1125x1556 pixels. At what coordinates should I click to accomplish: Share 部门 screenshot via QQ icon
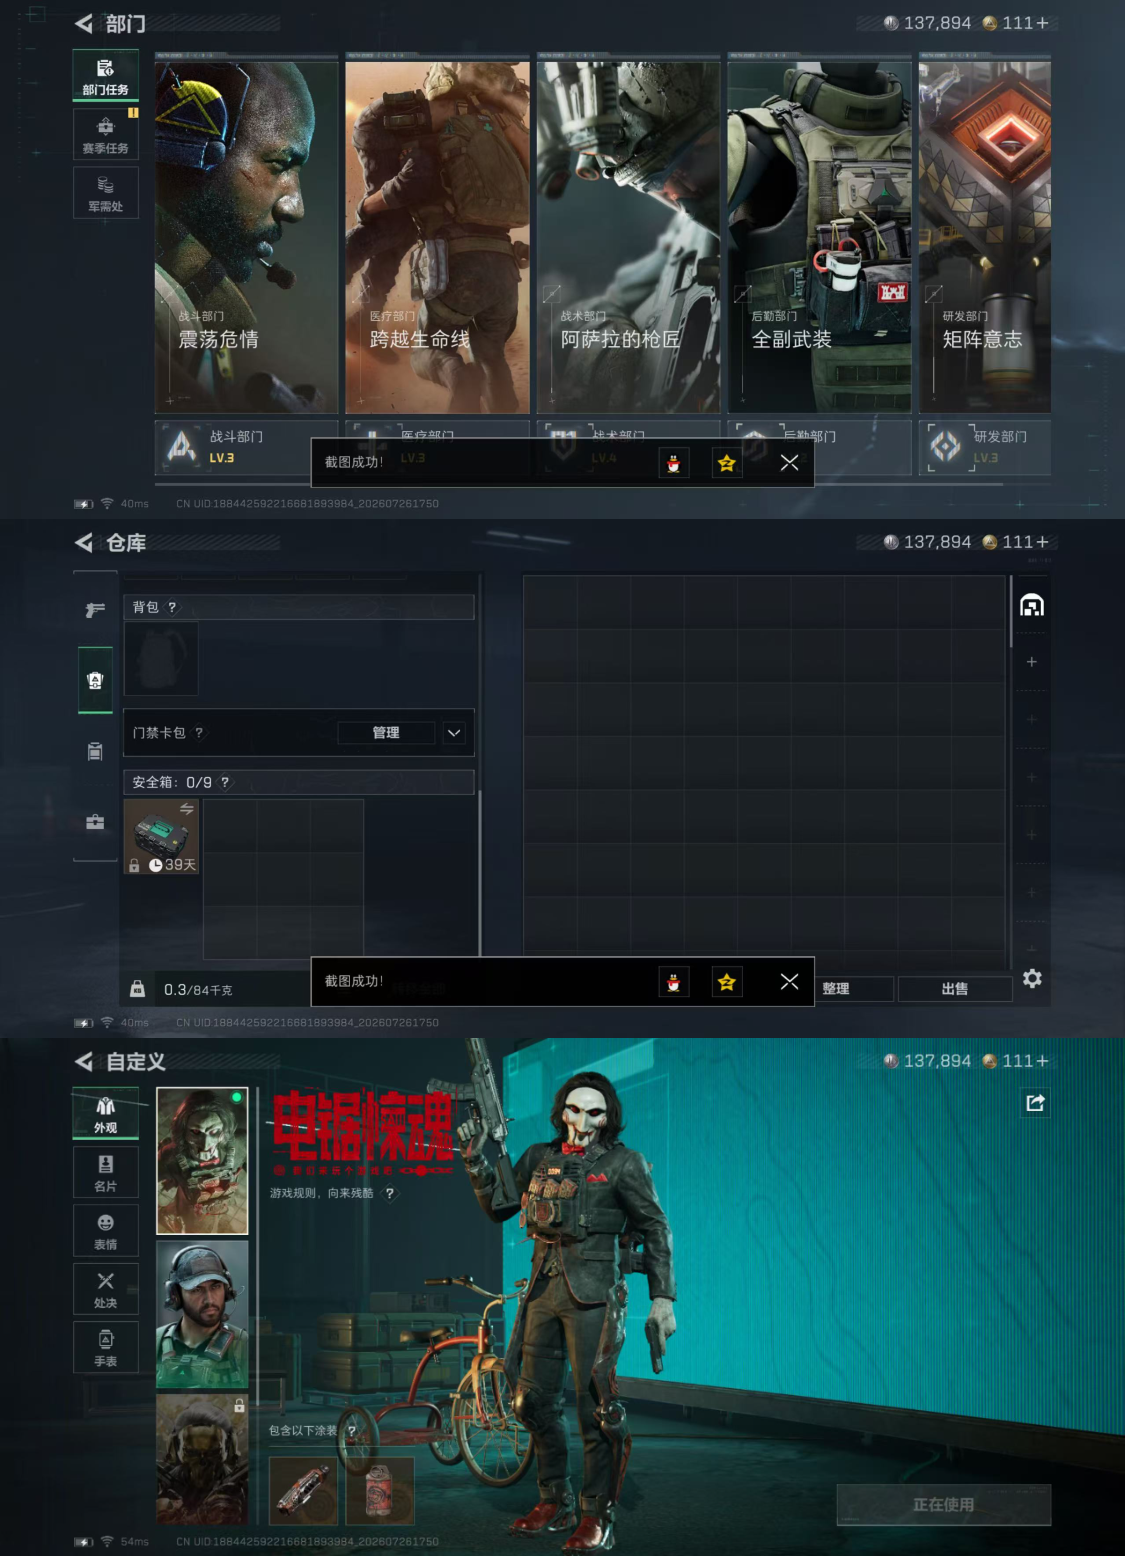tap(674, 463)
